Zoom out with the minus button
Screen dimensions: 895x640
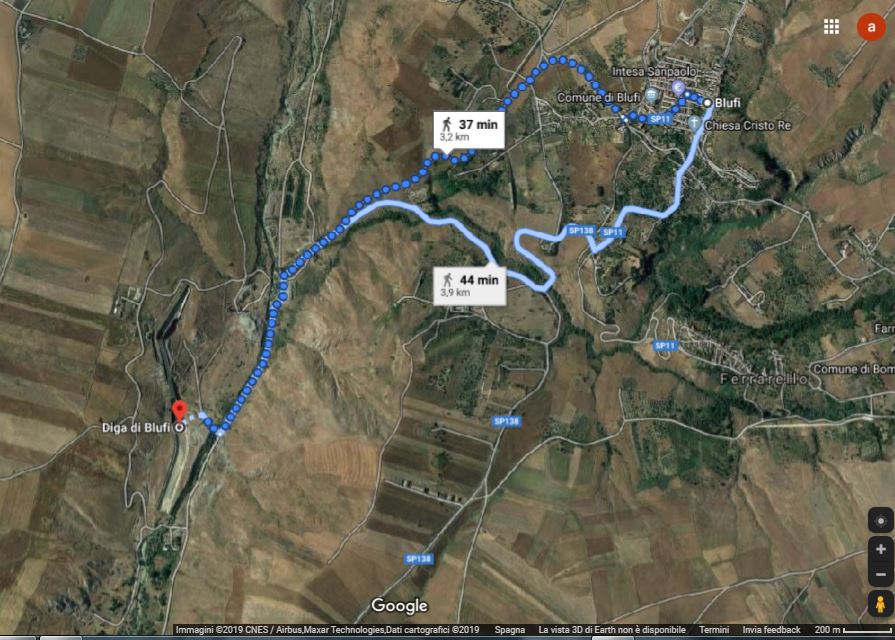(x=881, y=574)
